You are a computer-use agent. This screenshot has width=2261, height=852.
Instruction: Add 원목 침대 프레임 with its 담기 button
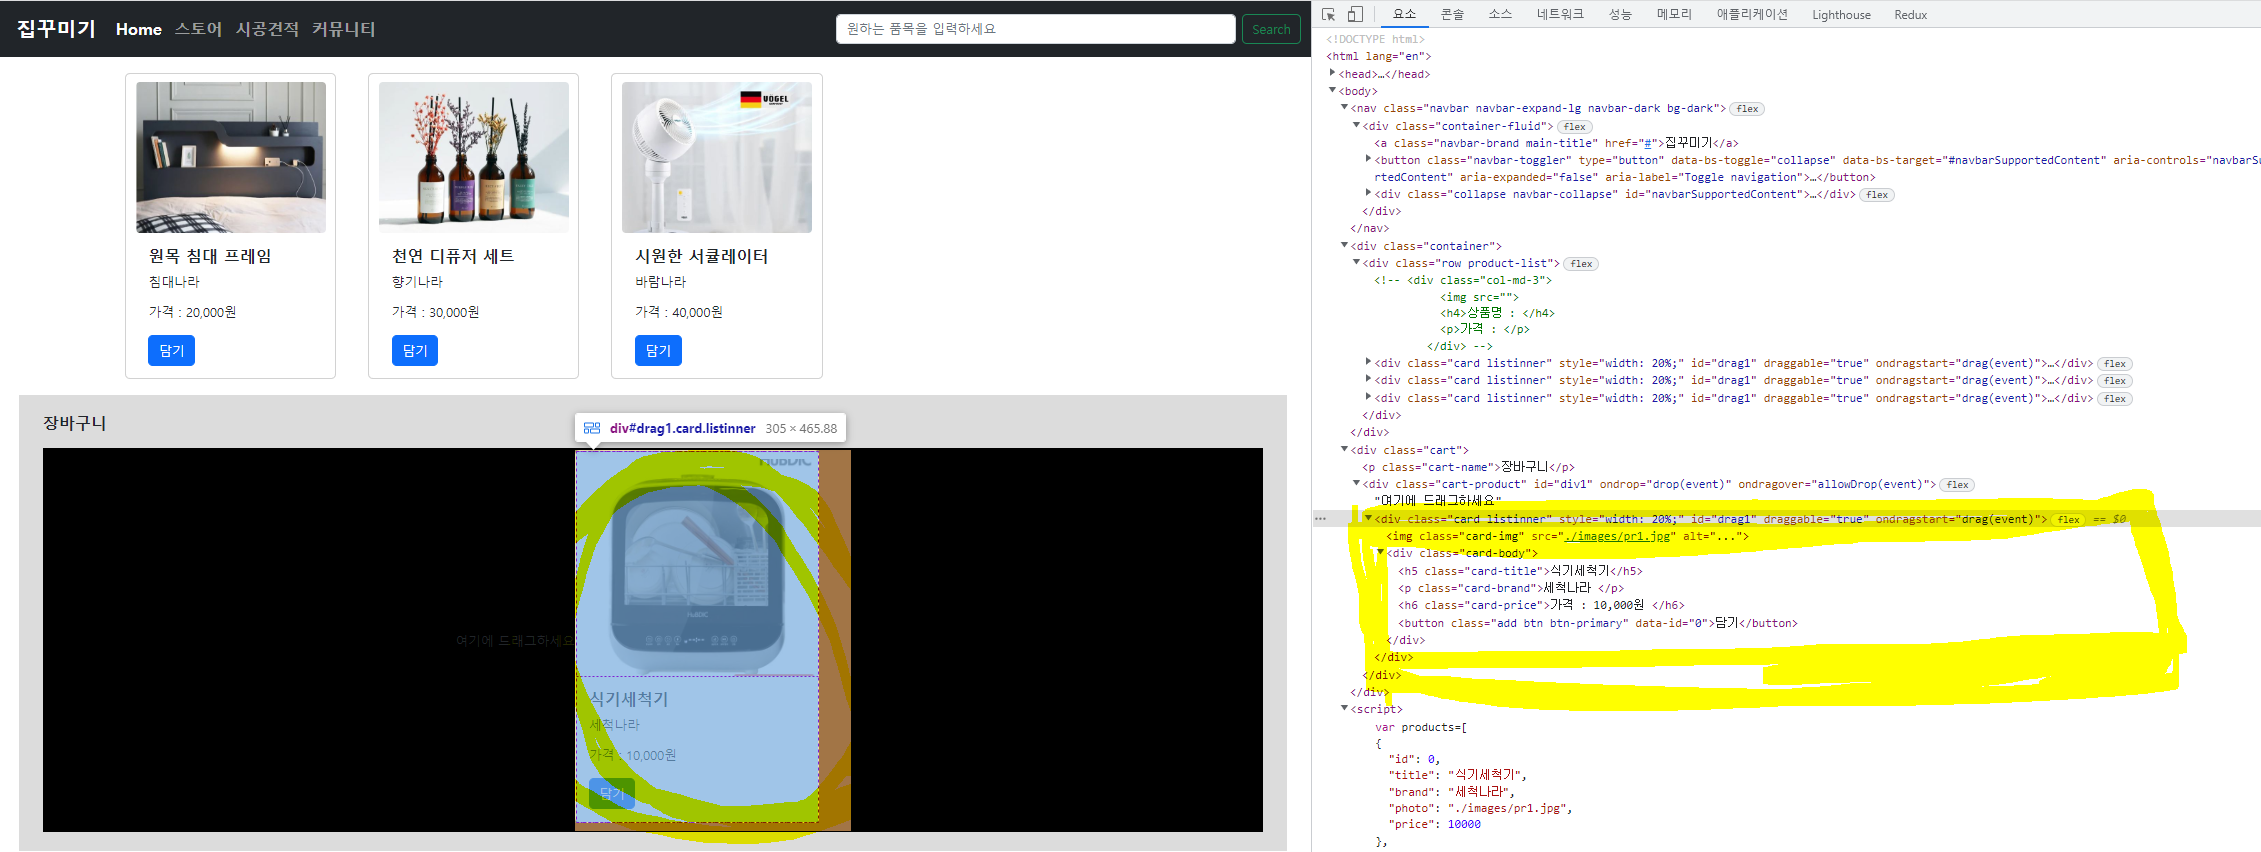(172, 351)
